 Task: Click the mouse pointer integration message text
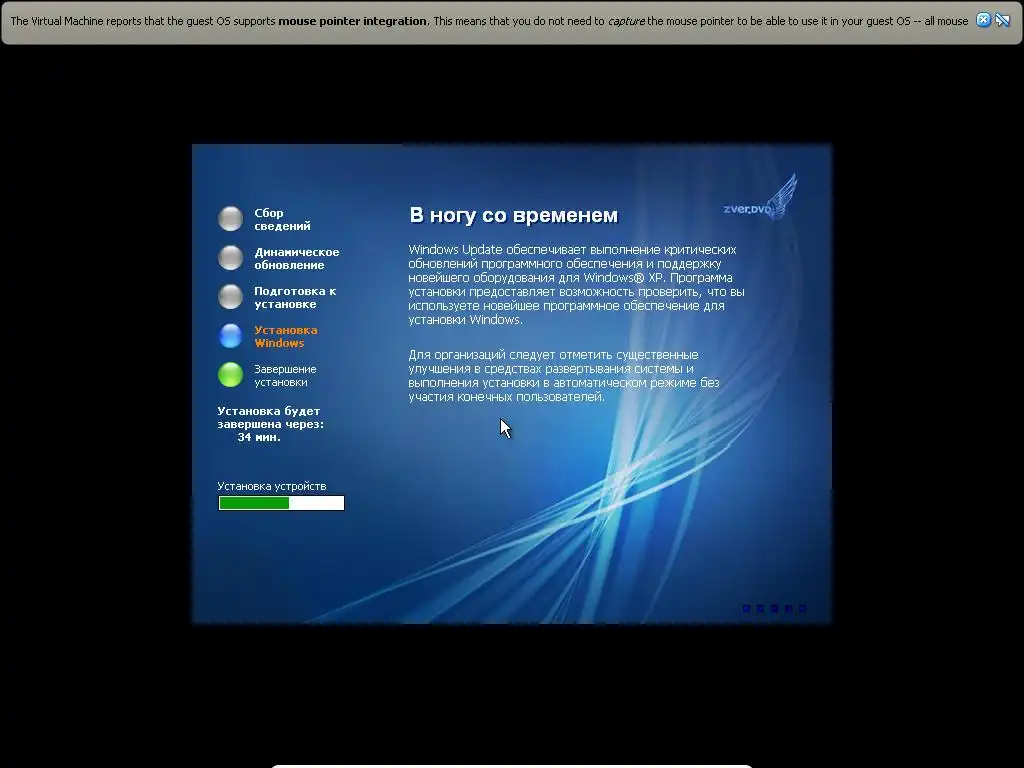pos(489,21)
